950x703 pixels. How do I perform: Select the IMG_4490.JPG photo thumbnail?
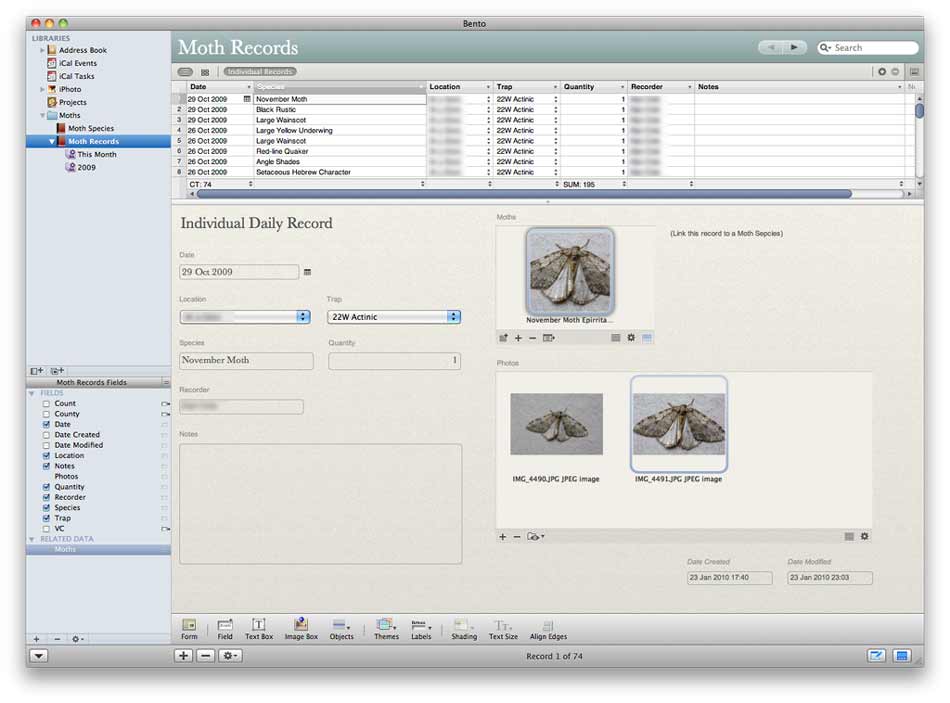pyautogui.click(x=556, y=424)
